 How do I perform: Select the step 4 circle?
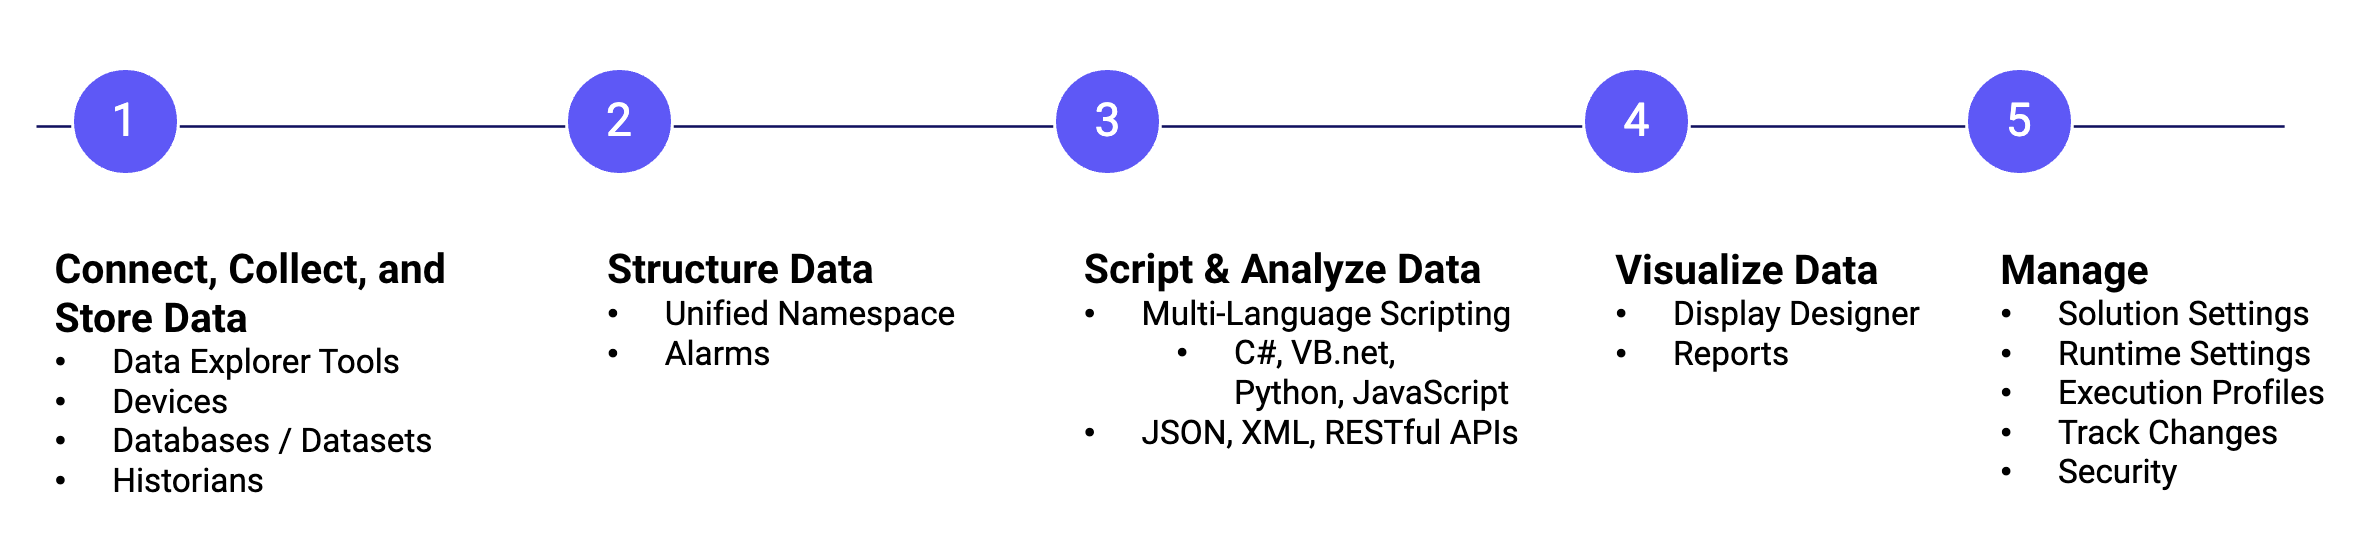[1636, 121]
